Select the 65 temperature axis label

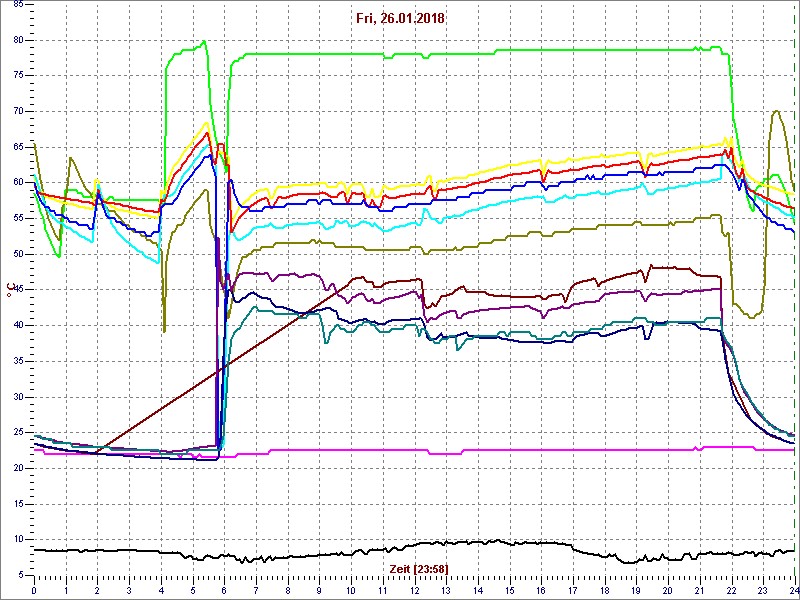pyautogui.click(x=18, y=147)
